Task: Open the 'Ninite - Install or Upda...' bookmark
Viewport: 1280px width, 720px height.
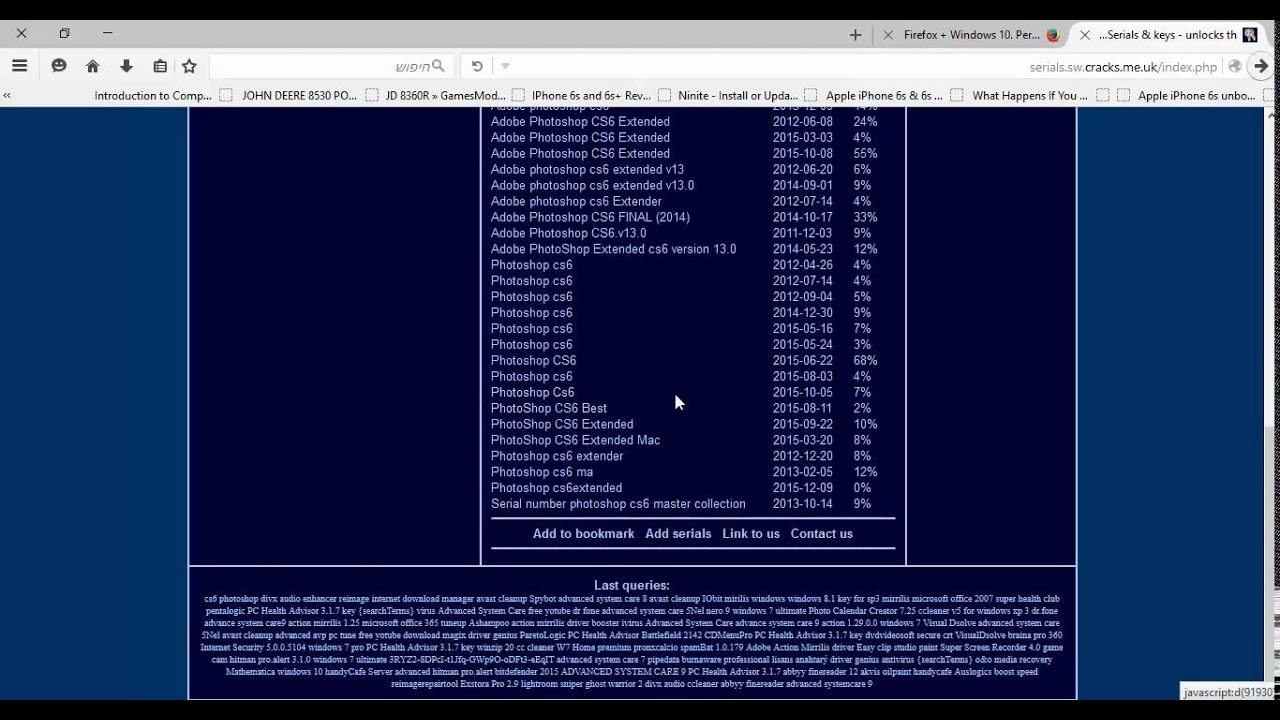Action: tap(738, 96)
